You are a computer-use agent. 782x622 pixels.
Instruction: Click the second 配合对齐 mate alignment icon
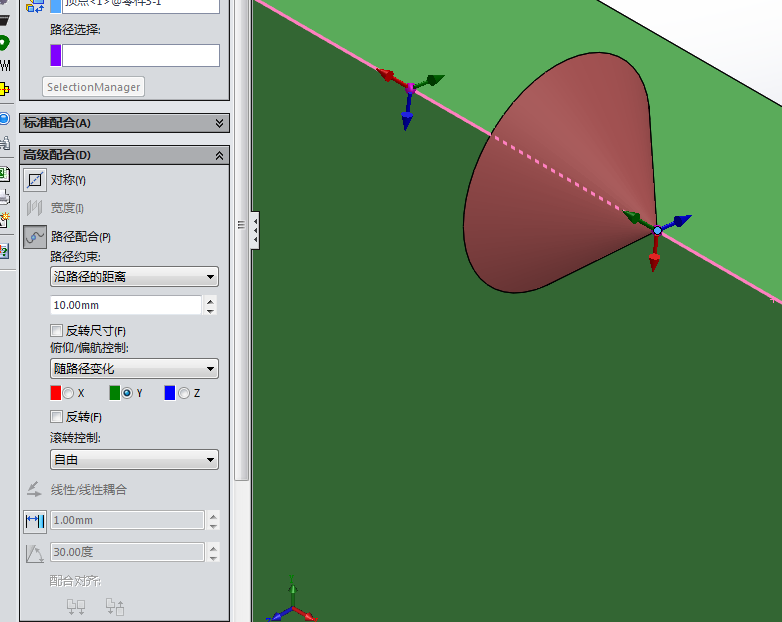[x=115, y=607]
